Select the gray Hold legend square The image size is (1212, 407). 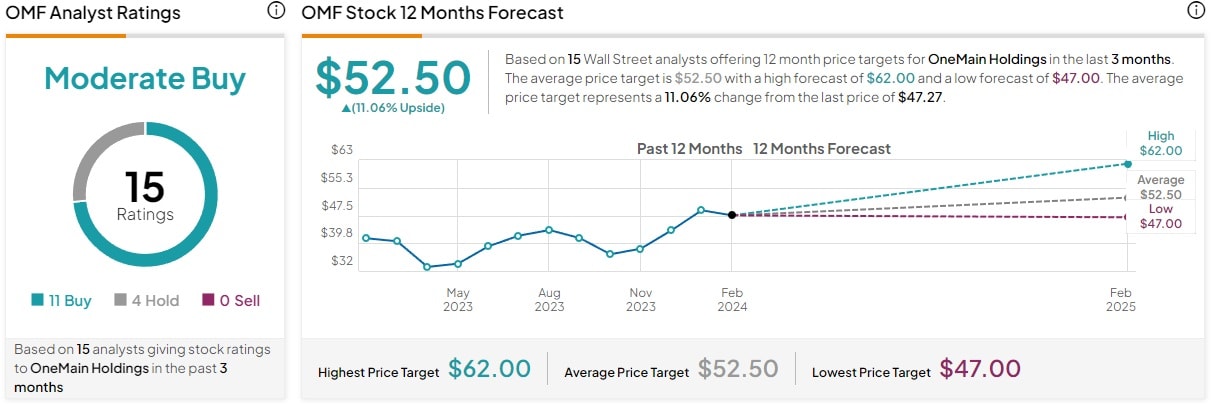(121, 300)
